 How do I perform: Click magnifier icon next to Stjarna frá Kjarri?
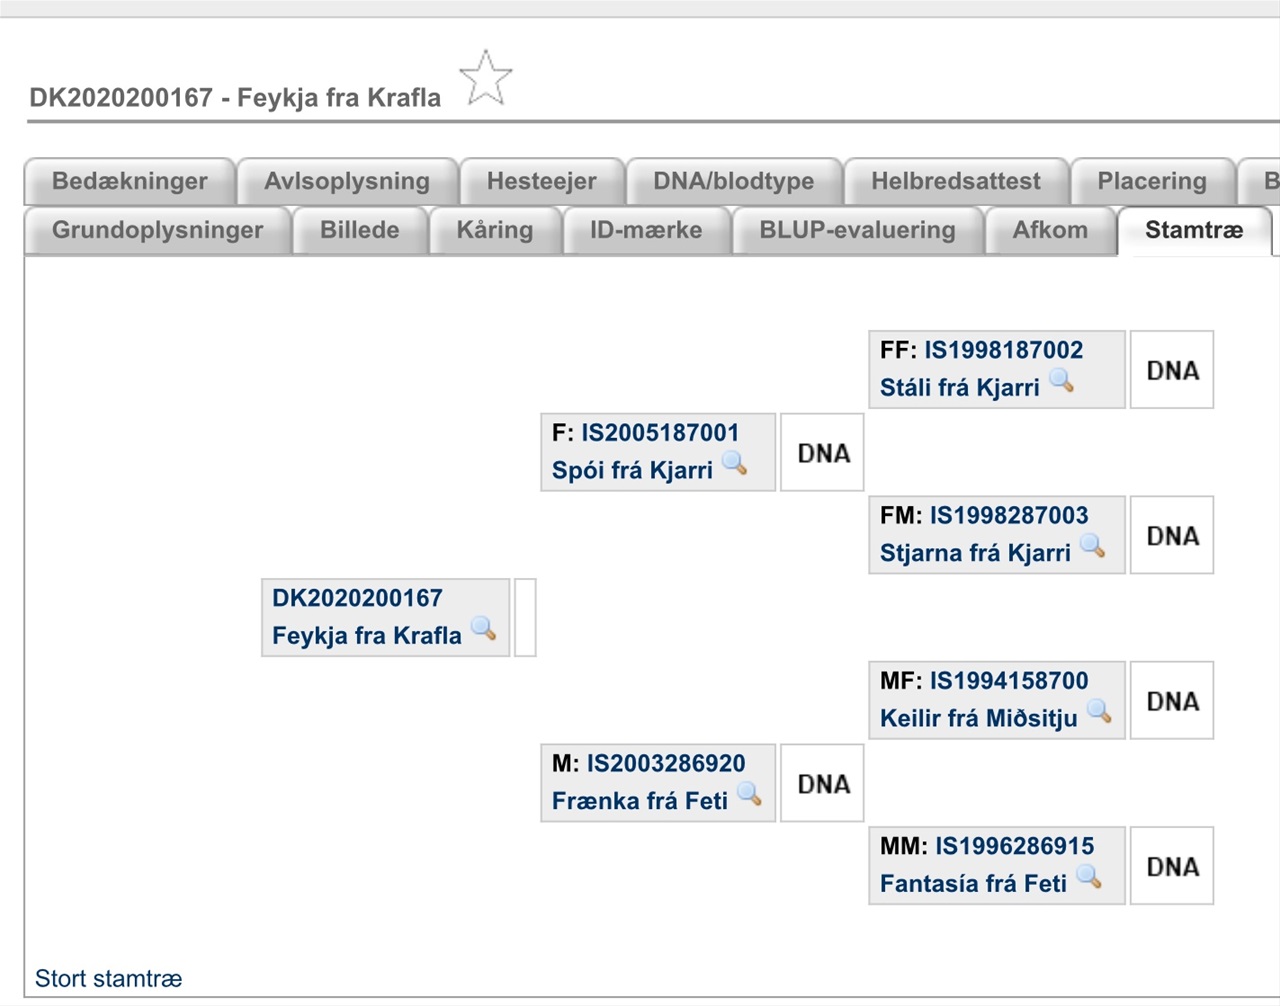click(x=1093, y=546)
